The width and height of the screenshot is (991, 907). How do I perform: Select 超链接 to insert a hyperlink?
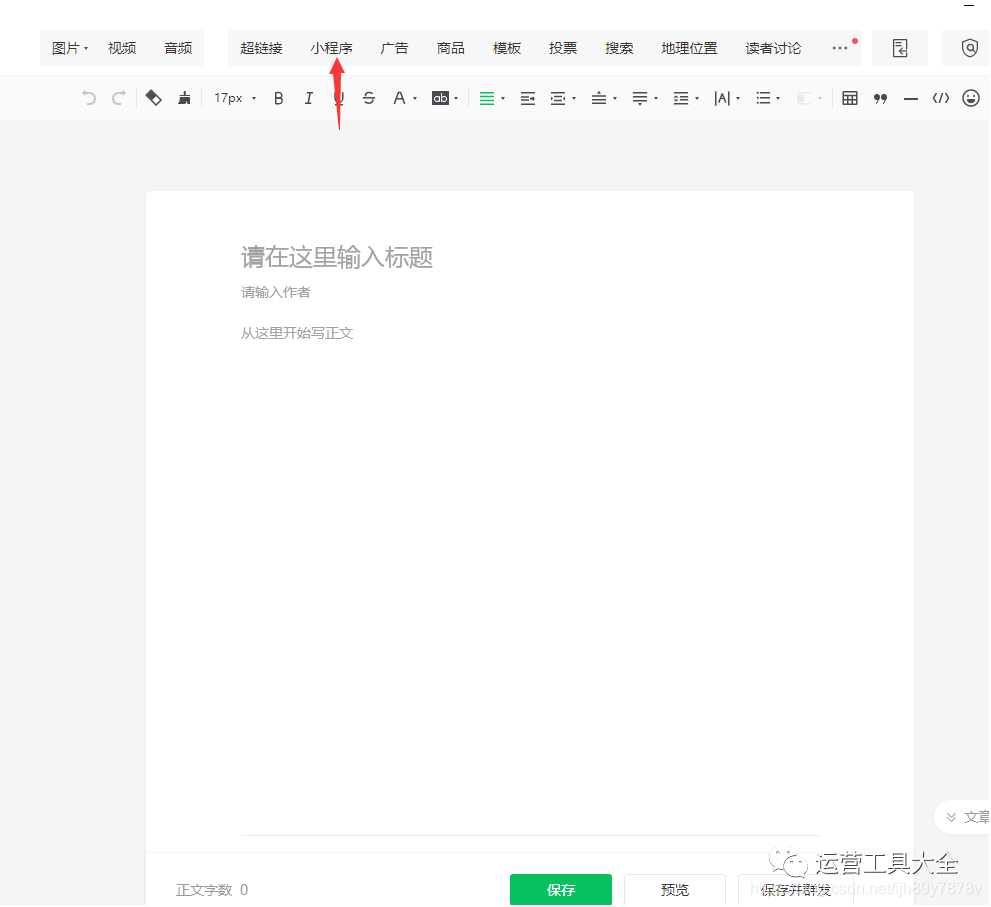tap(261, 47)
